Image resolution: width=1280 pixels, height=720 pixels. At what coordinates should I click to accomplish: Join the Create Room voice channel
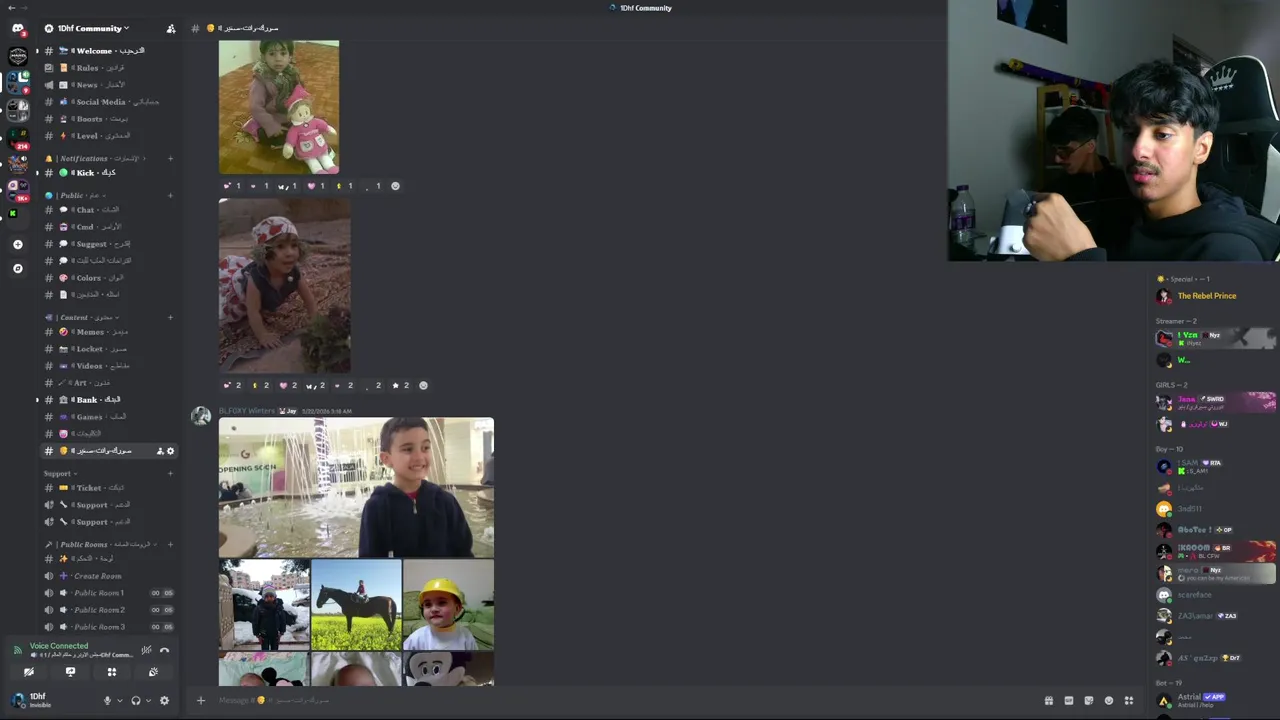click(109, 576)
